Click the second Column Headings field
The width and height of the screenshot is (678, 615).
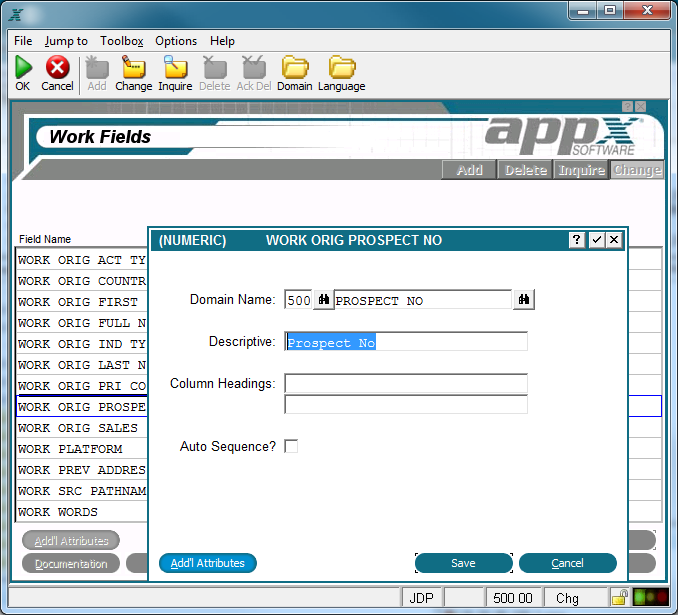tap(406, 404)
